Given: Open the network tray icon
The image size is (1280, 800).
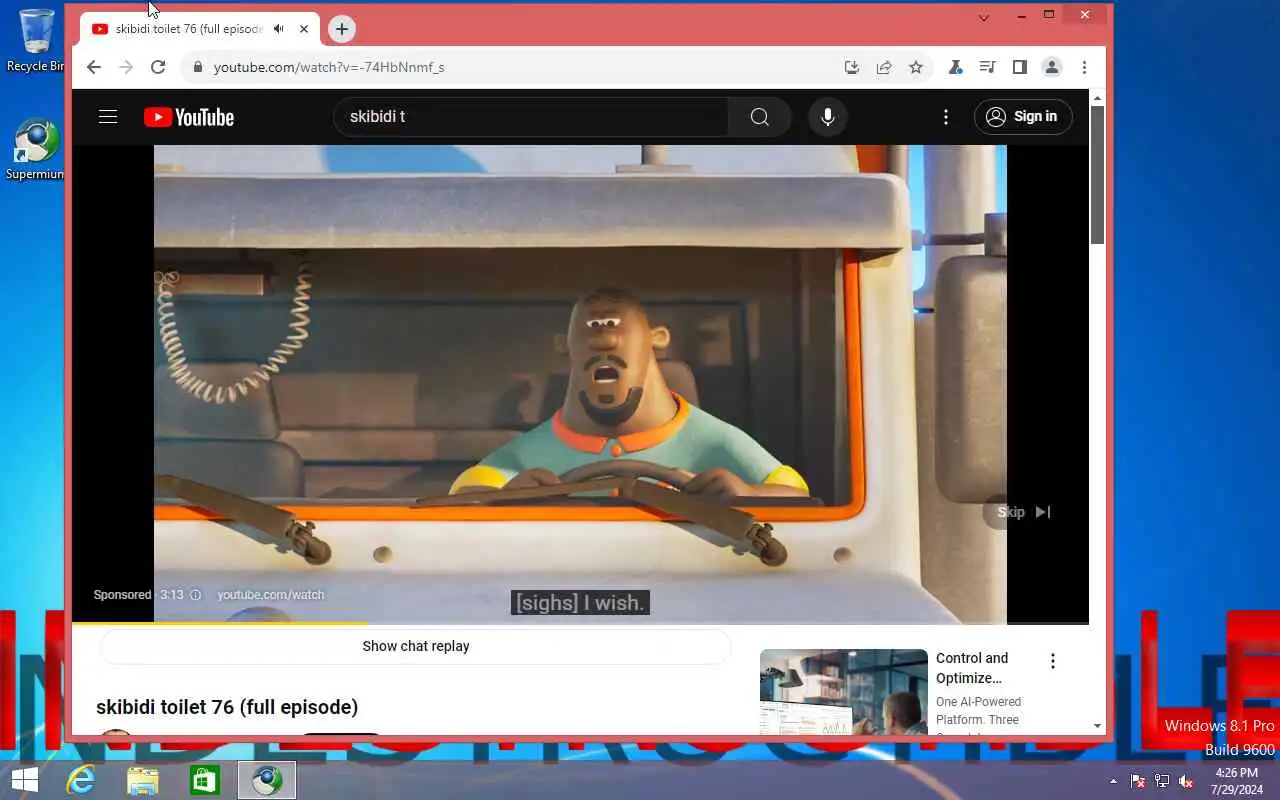Looking at the screenshot, I should (x=1162, y=781).
